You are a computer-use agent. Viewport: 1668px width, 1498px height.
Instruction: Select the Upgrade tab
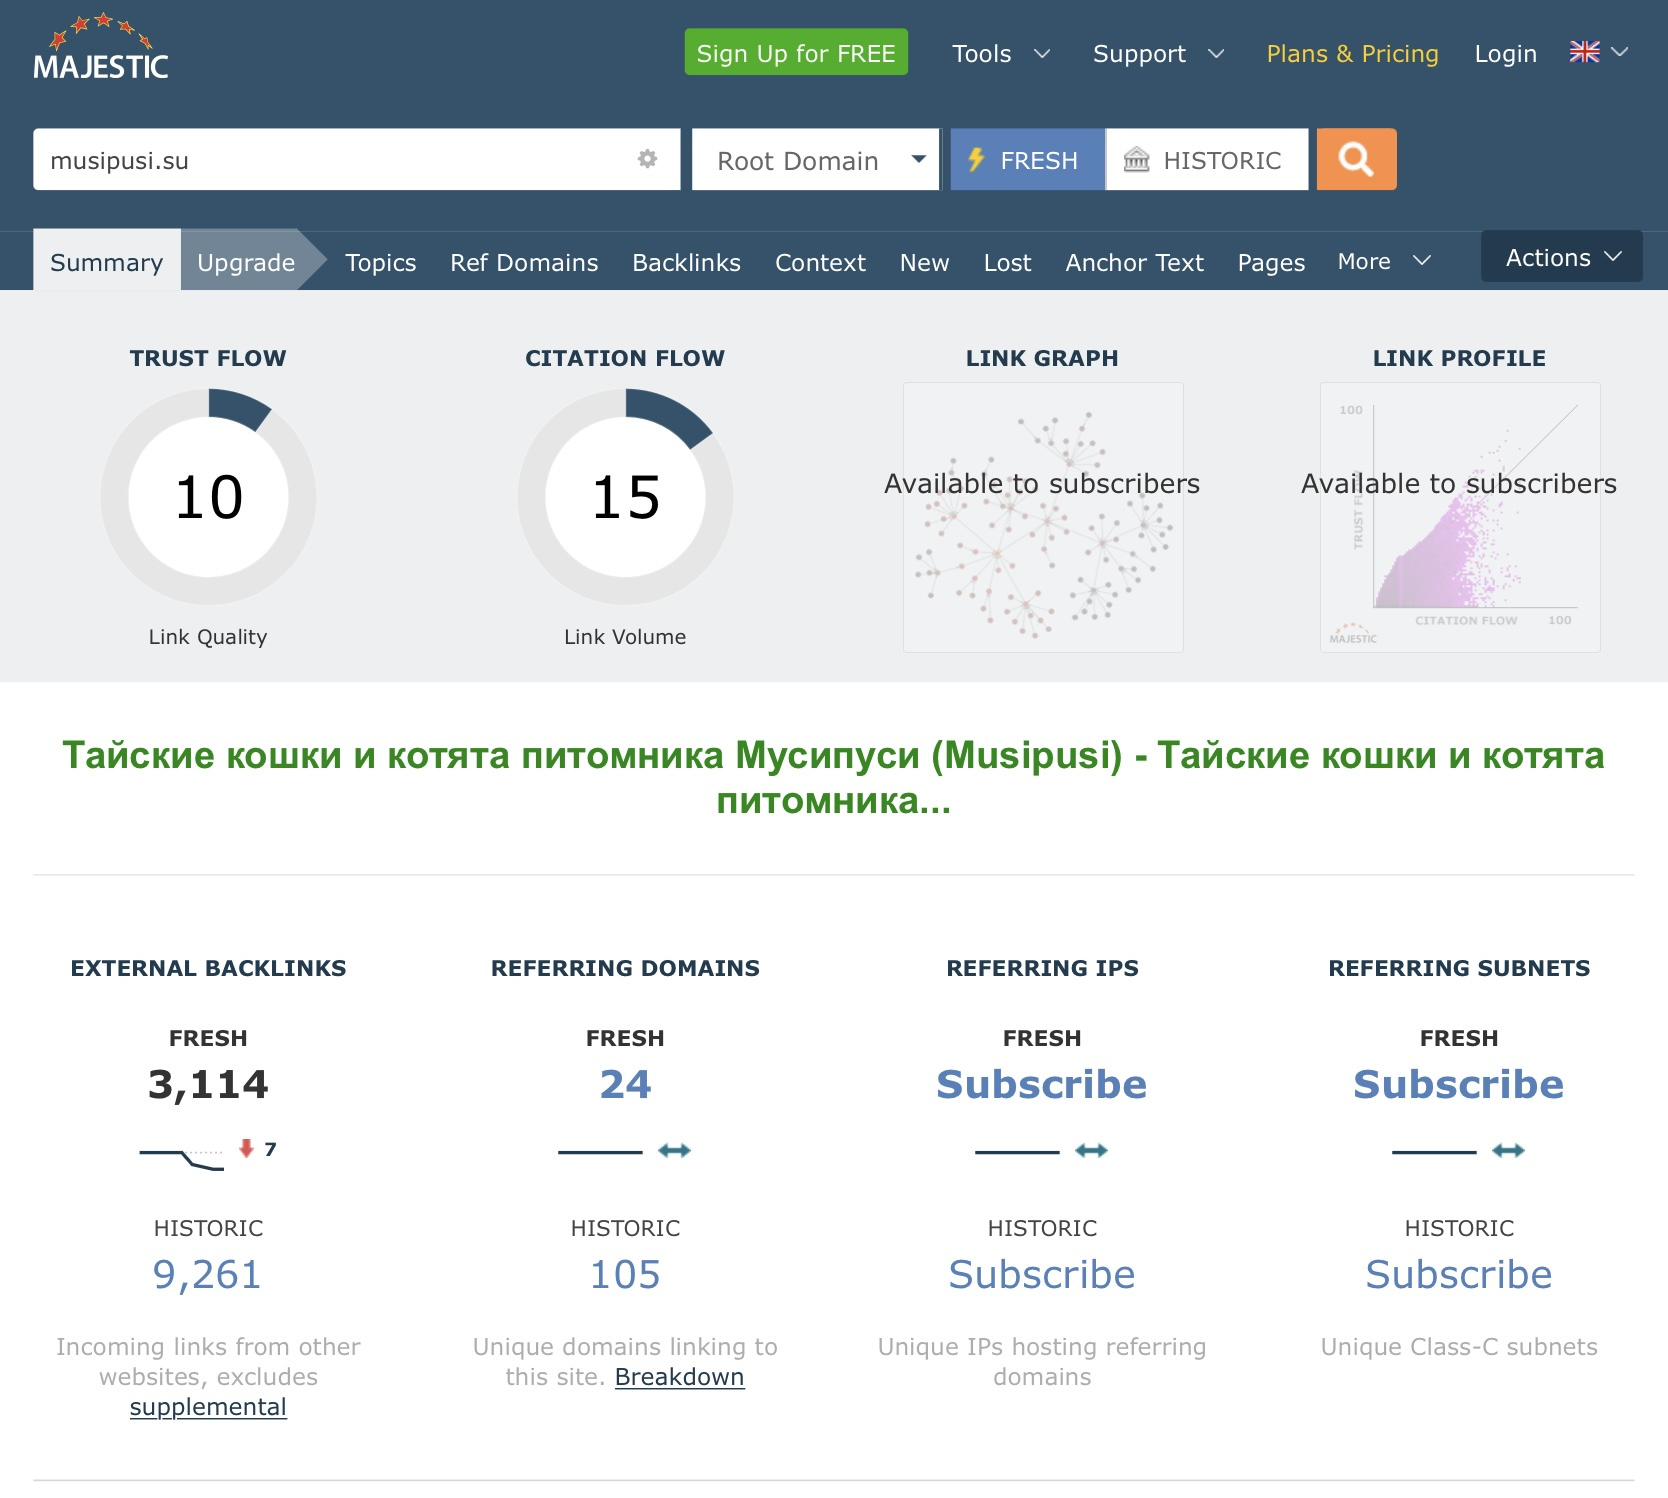[247, 261]
